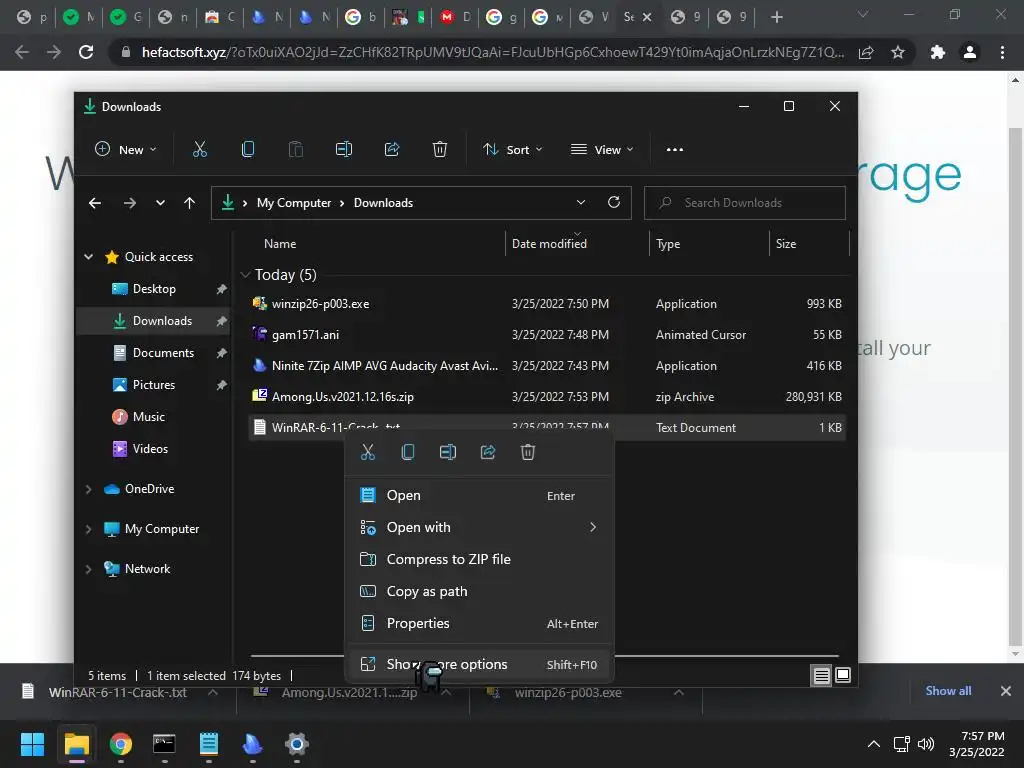The width and height of the screenshot is (1024, 768).
Task: Select the Desktop folder in sidebar
Action: 153,289
